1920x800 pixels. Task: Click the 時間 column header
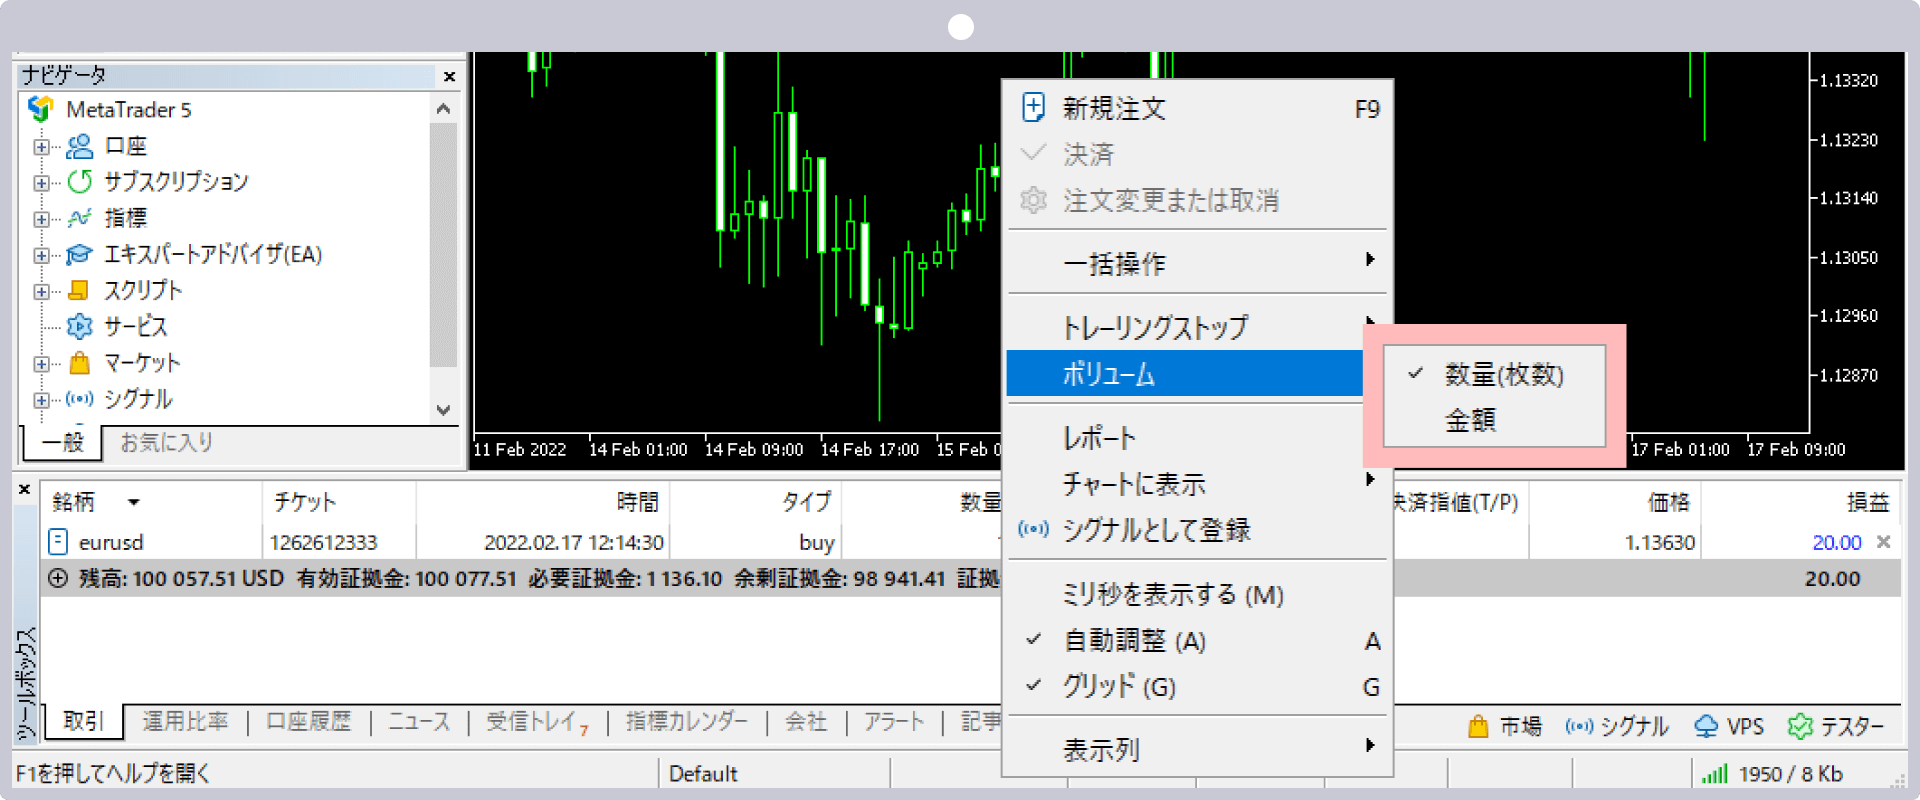[543, 502]
